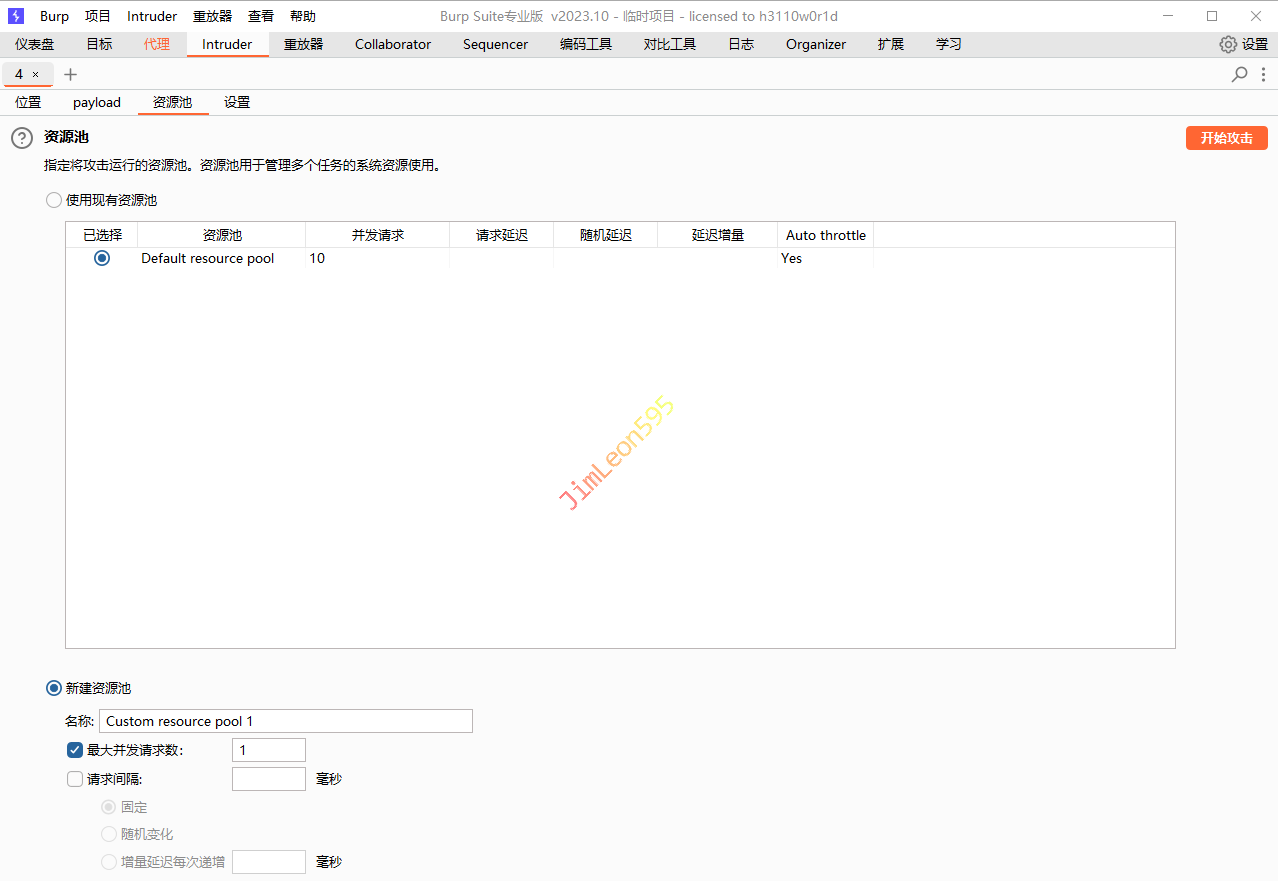
Task: Switch to the payload tab
Action: point(96,102)
